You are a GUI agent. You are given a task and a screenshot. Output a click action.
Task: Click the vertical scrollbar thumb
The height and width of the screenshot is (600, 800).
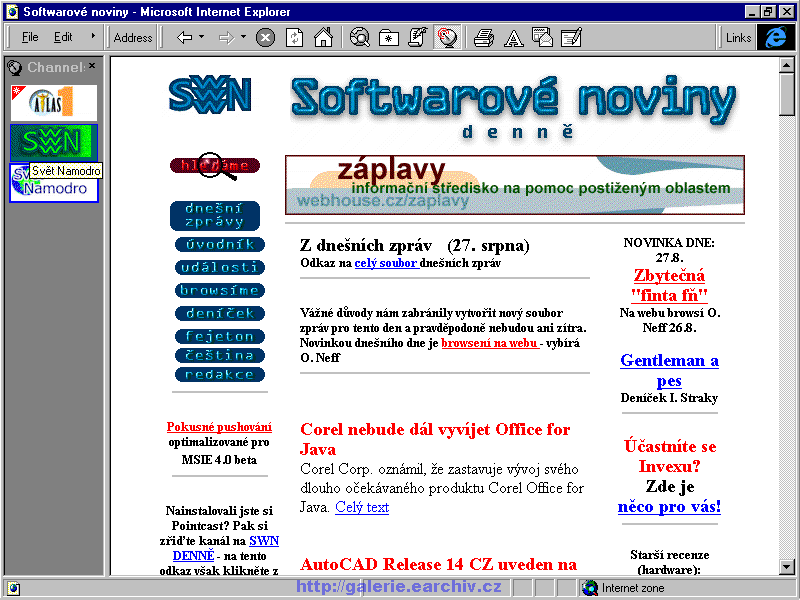point(786,94)
